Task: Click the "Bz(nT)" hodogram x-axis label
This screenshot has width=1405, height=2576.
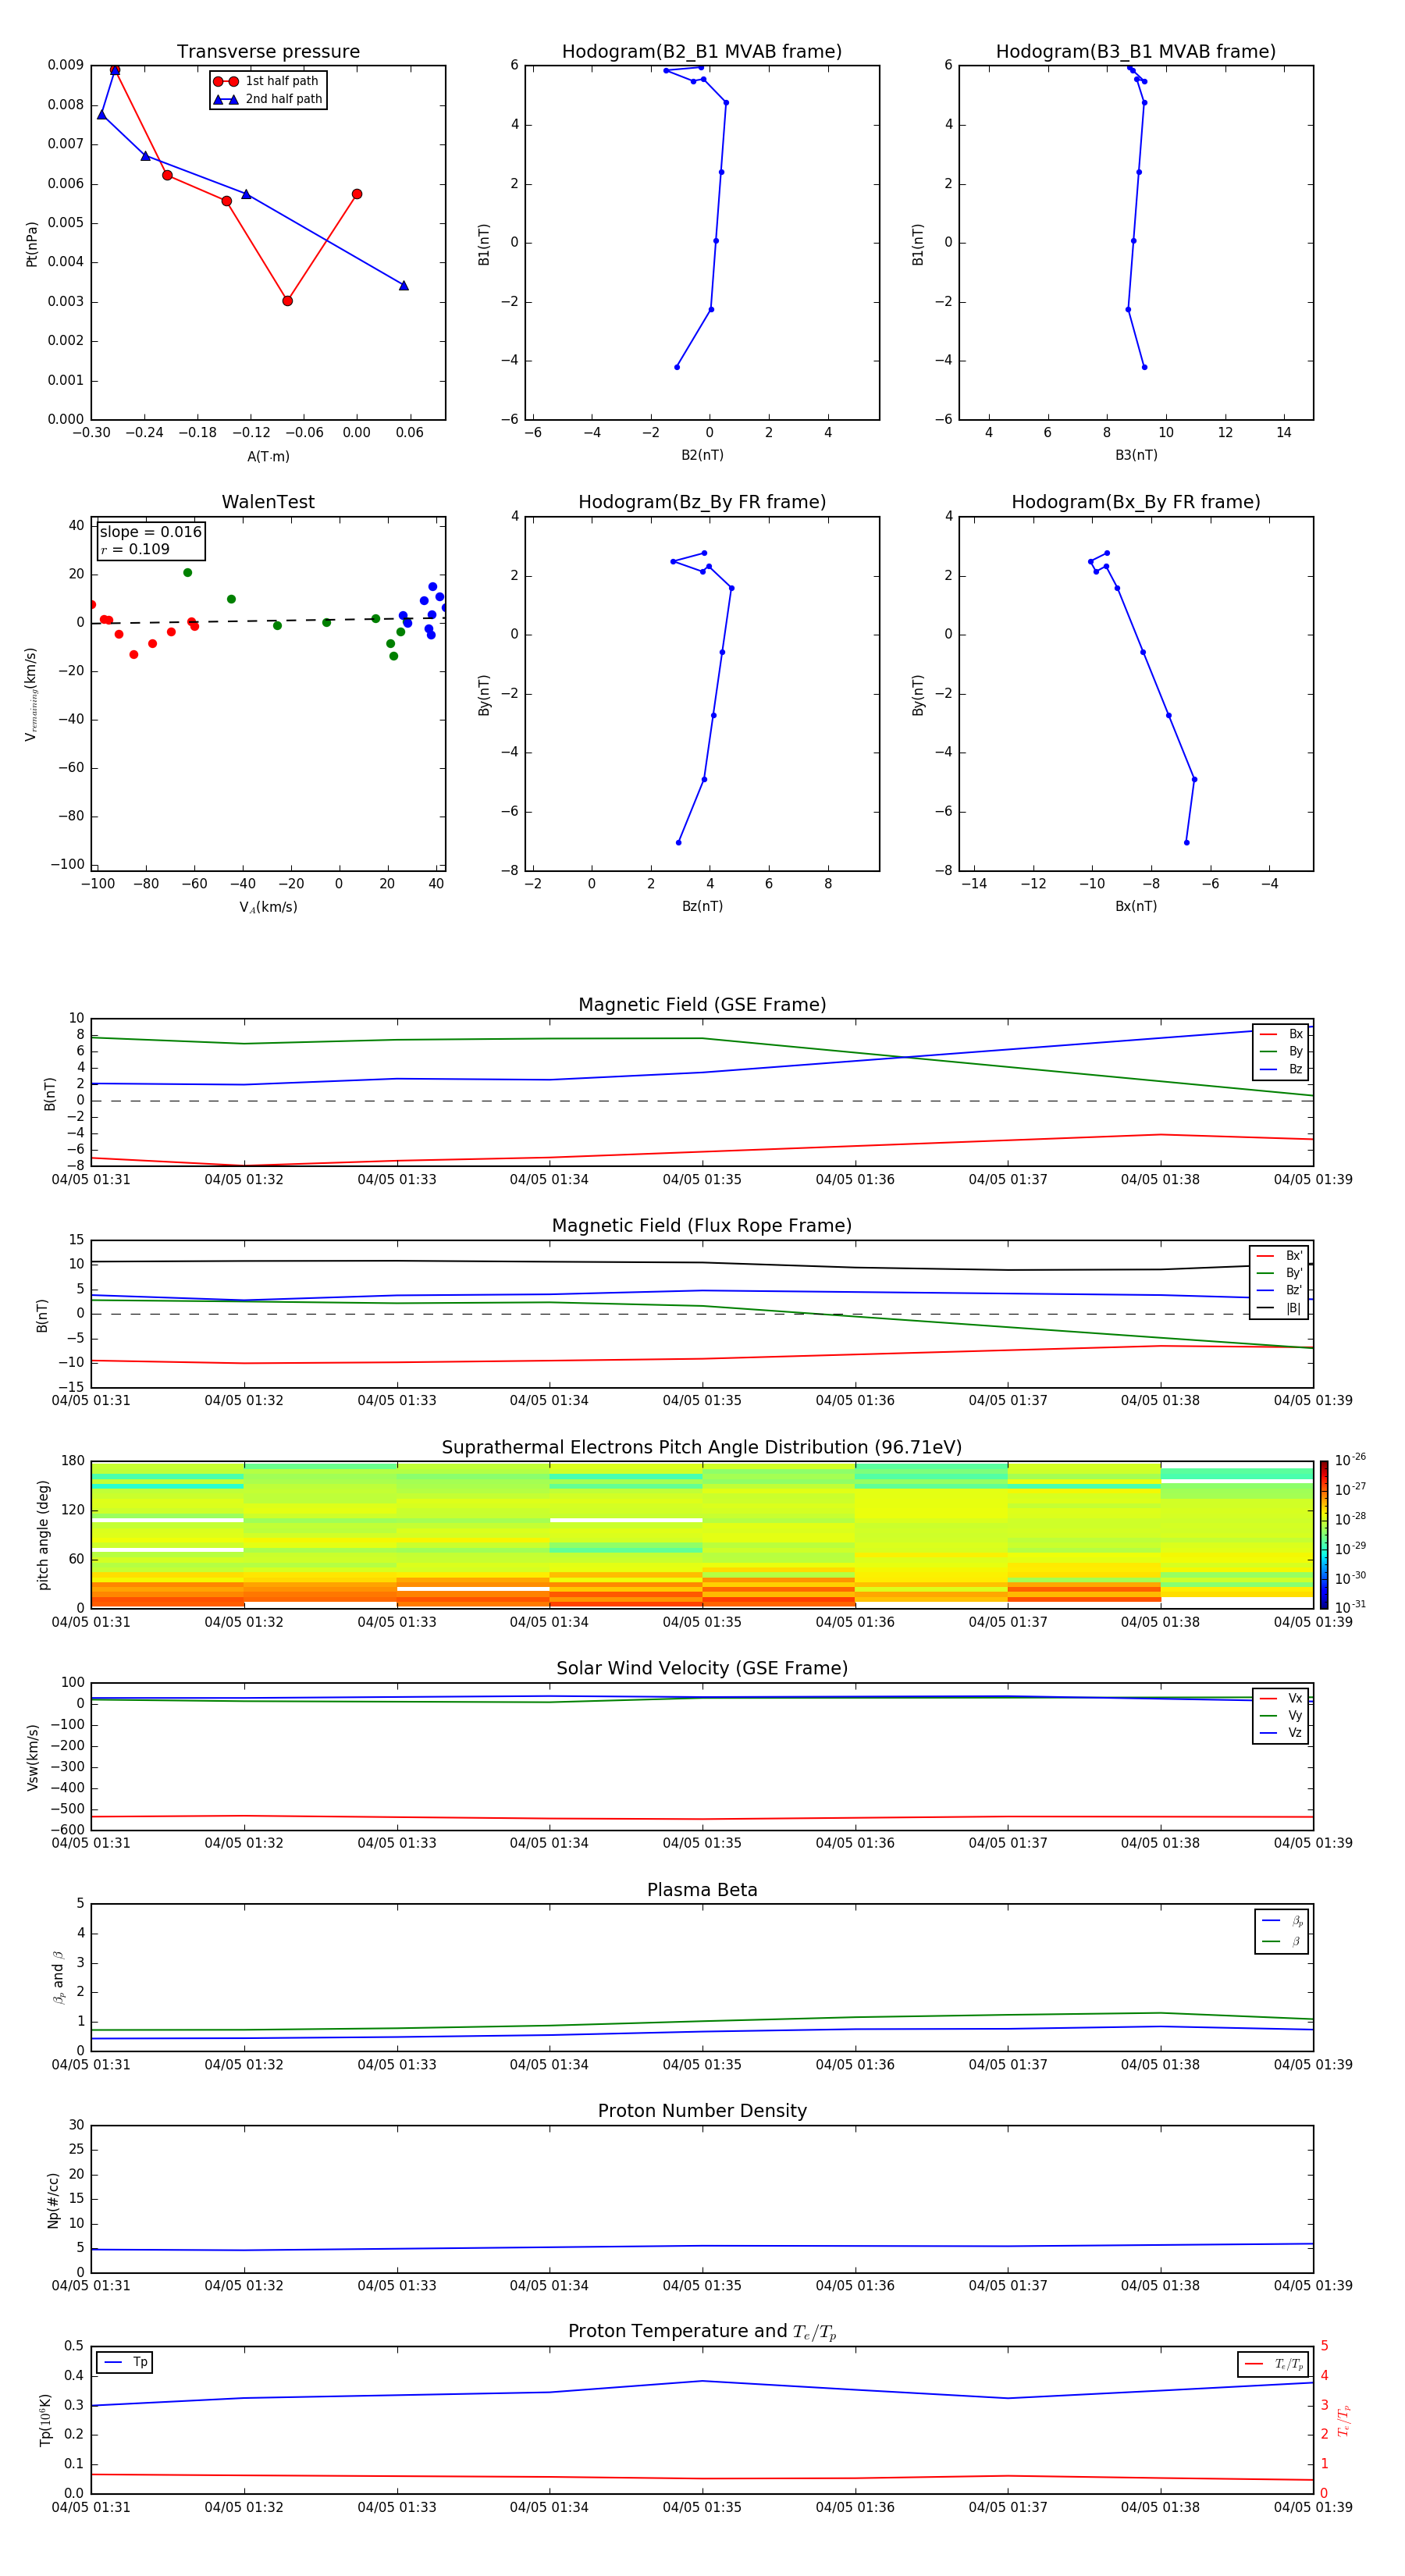Action: (x=702, y=906)
